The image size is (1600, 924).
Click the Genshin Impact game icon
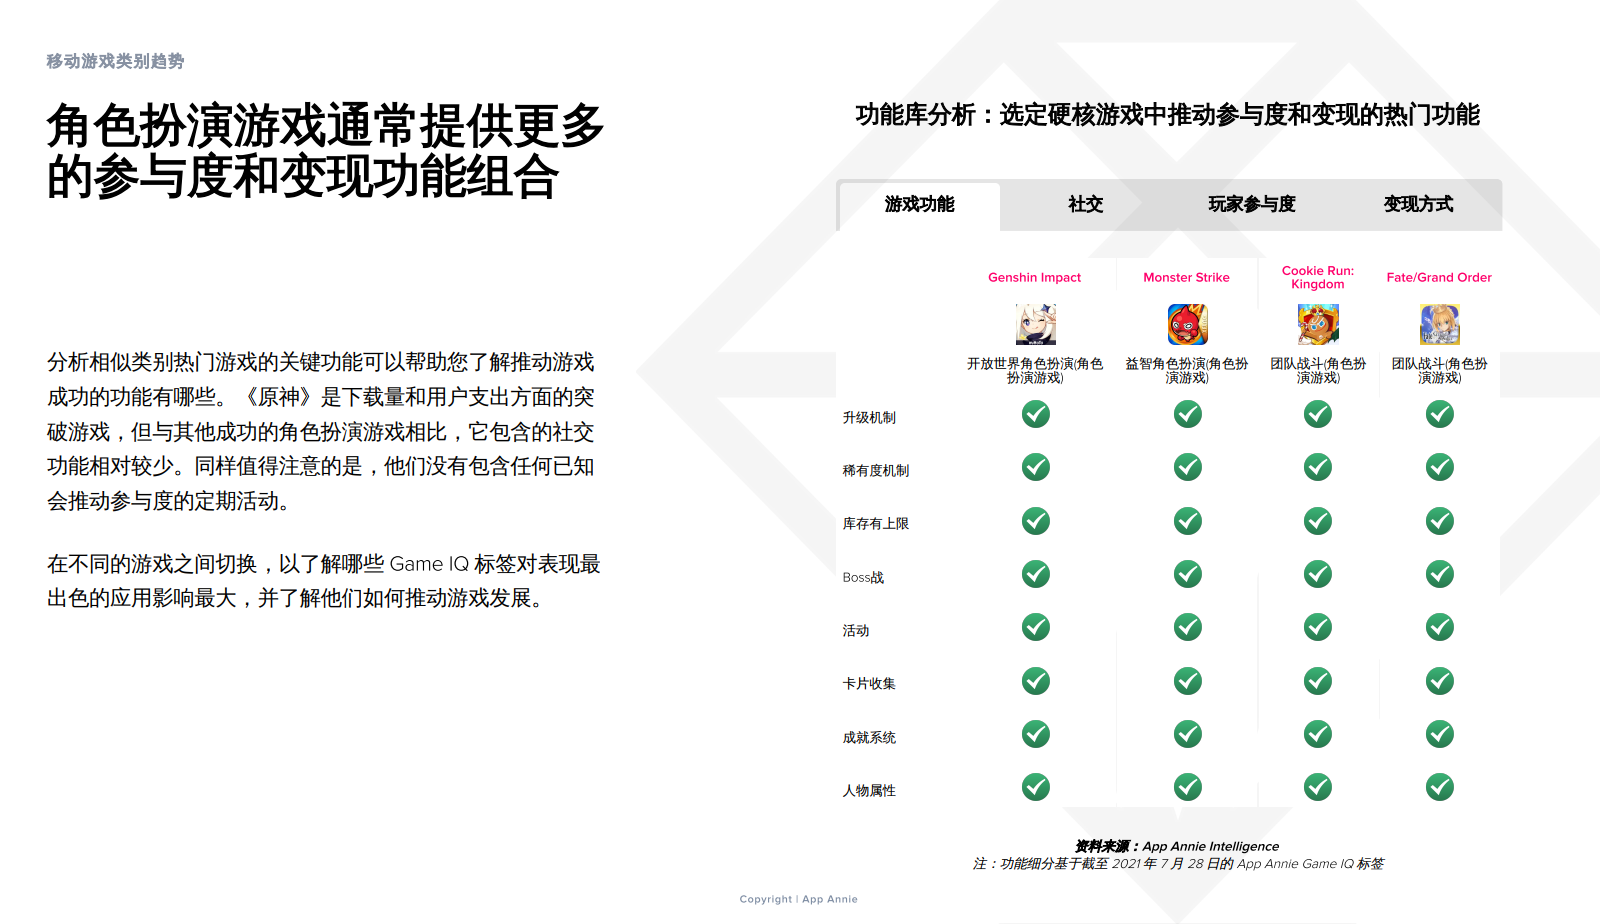(x=1035, y=325)
